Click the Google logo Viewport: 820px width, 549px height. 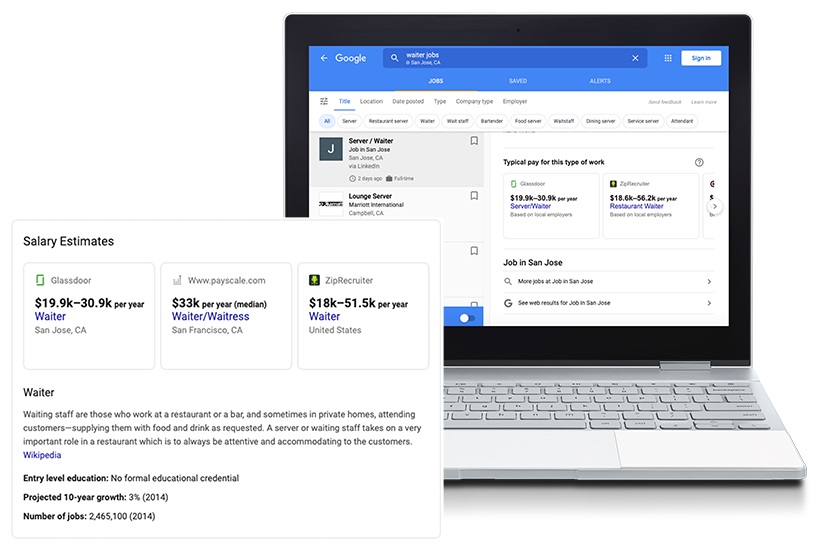[x=350, y=58]
